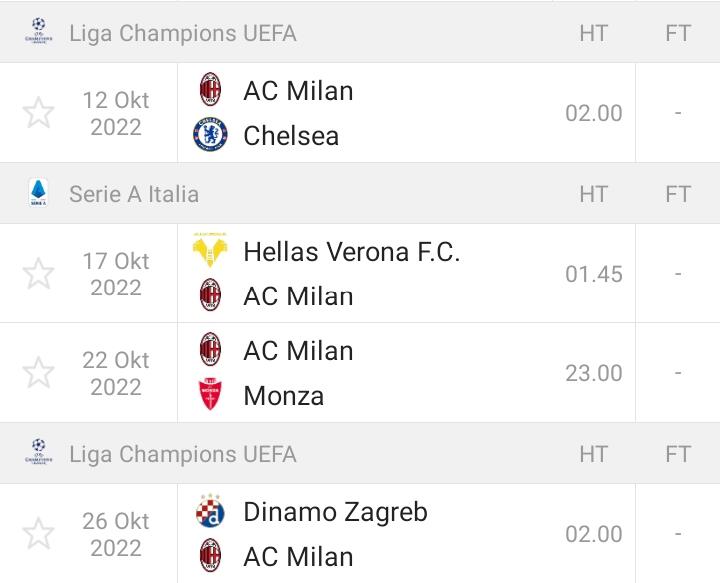Select the Hellas Verona F.C. team name
The image size is (720, 583).
[x=351, y=252]
